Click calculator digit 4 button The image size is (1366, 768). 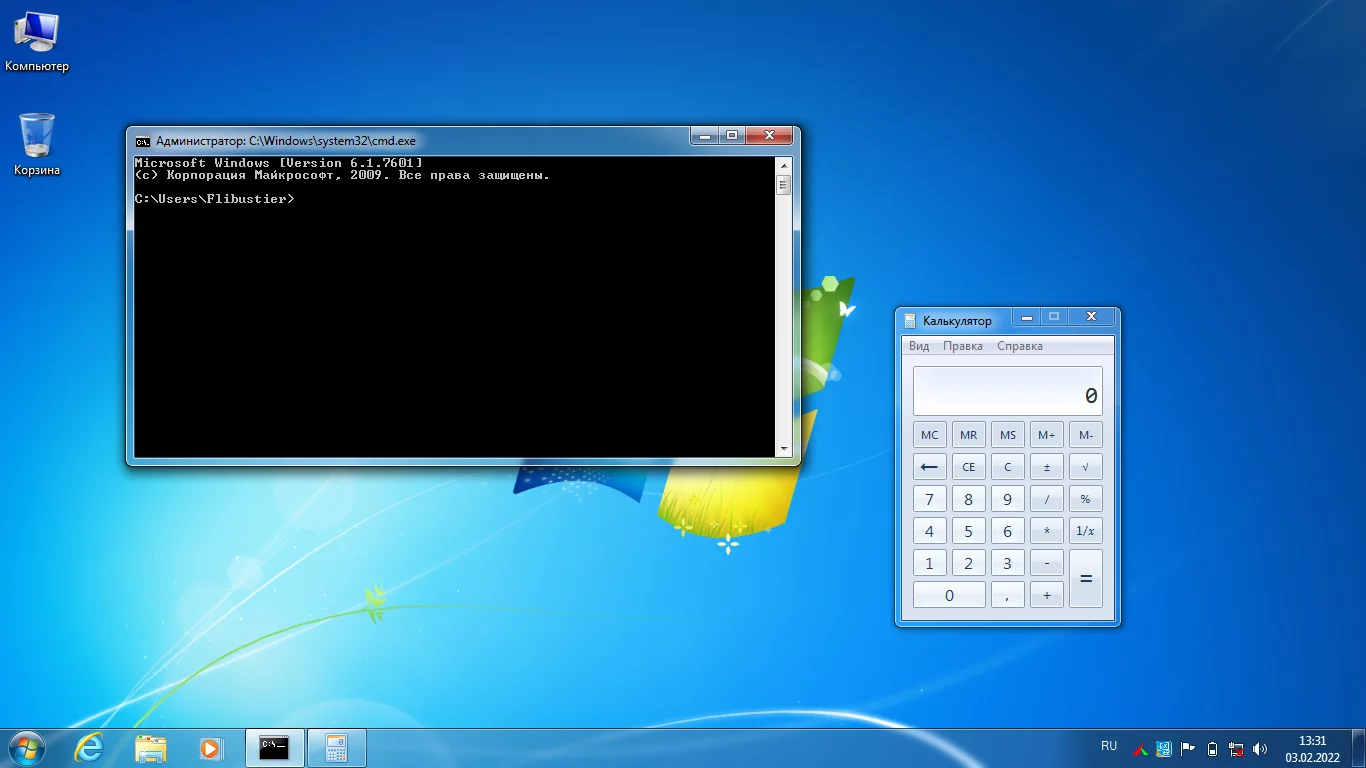pos(929,531)
